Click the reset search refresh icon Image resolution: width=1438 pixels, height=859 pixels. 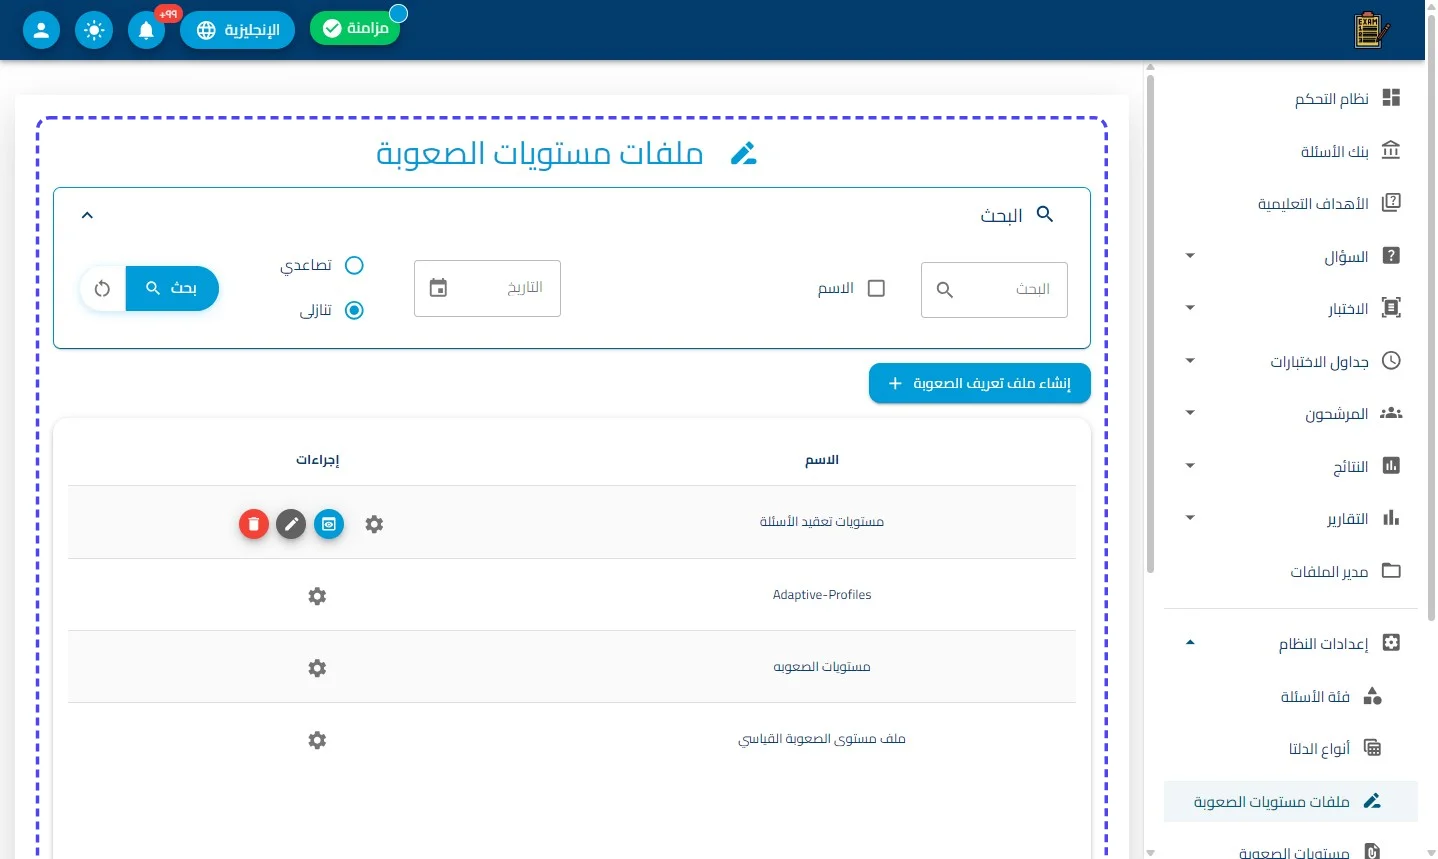coord(103,289)
